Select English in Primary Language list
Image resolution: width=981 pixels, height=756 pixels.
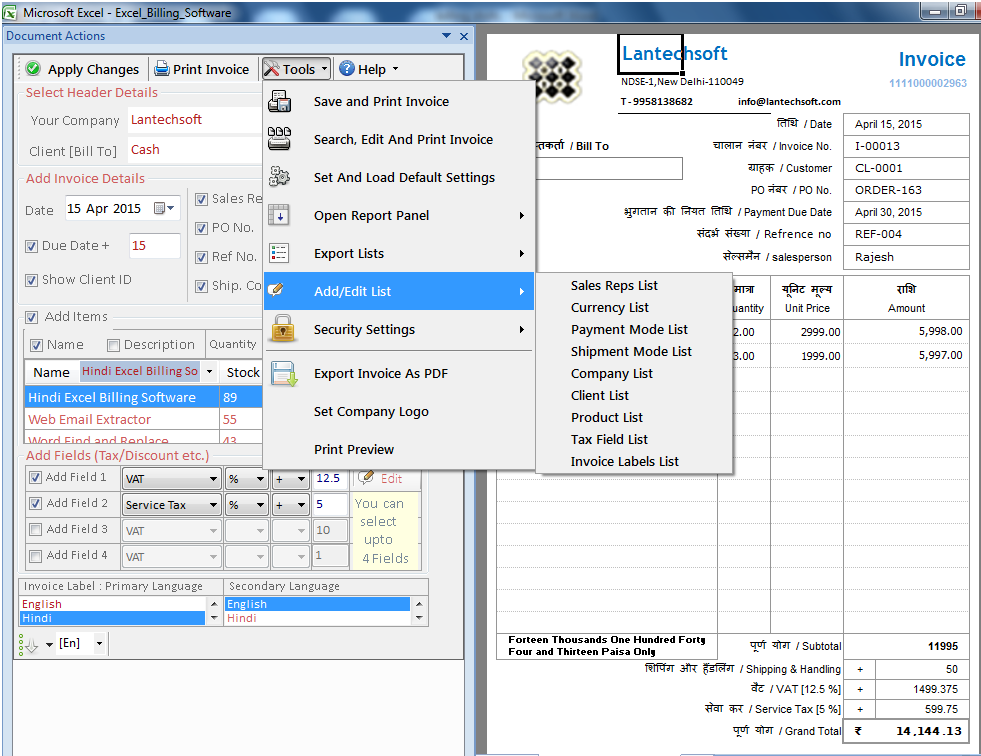113,604
